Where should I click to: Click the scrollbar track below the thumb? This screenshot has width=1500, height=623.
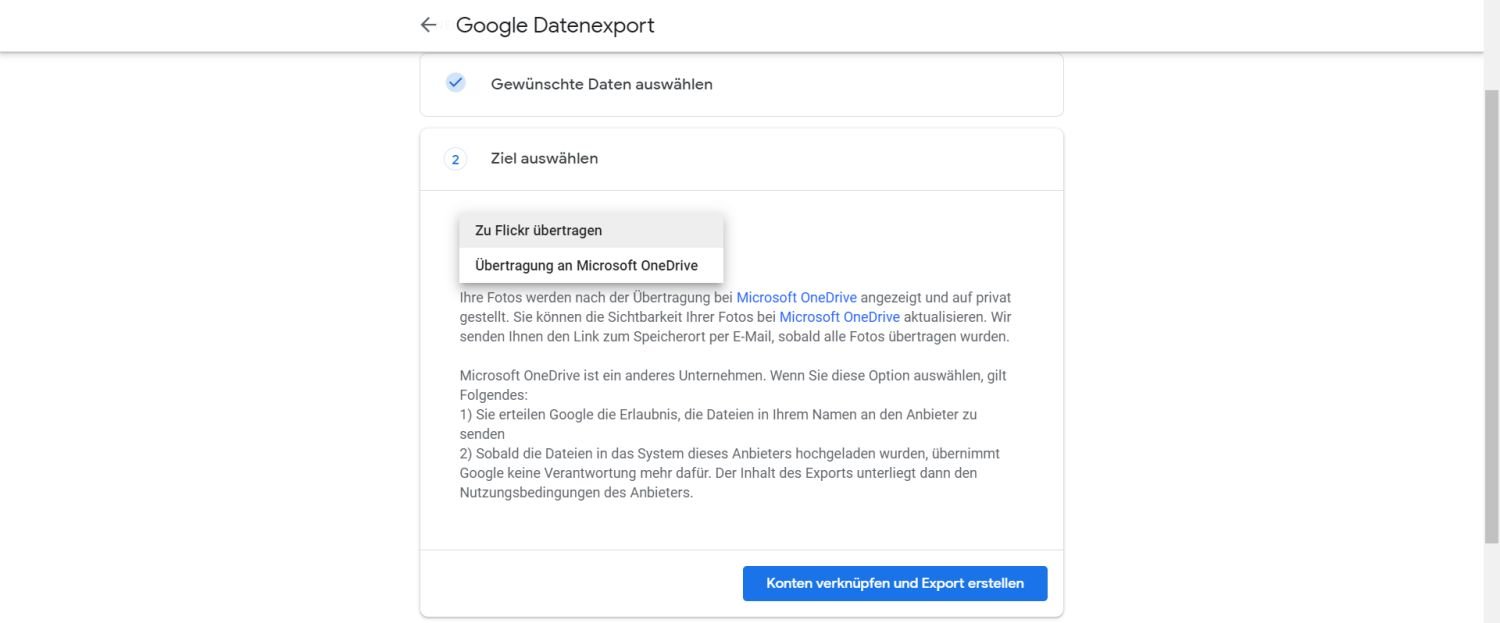pos(1491,590)
